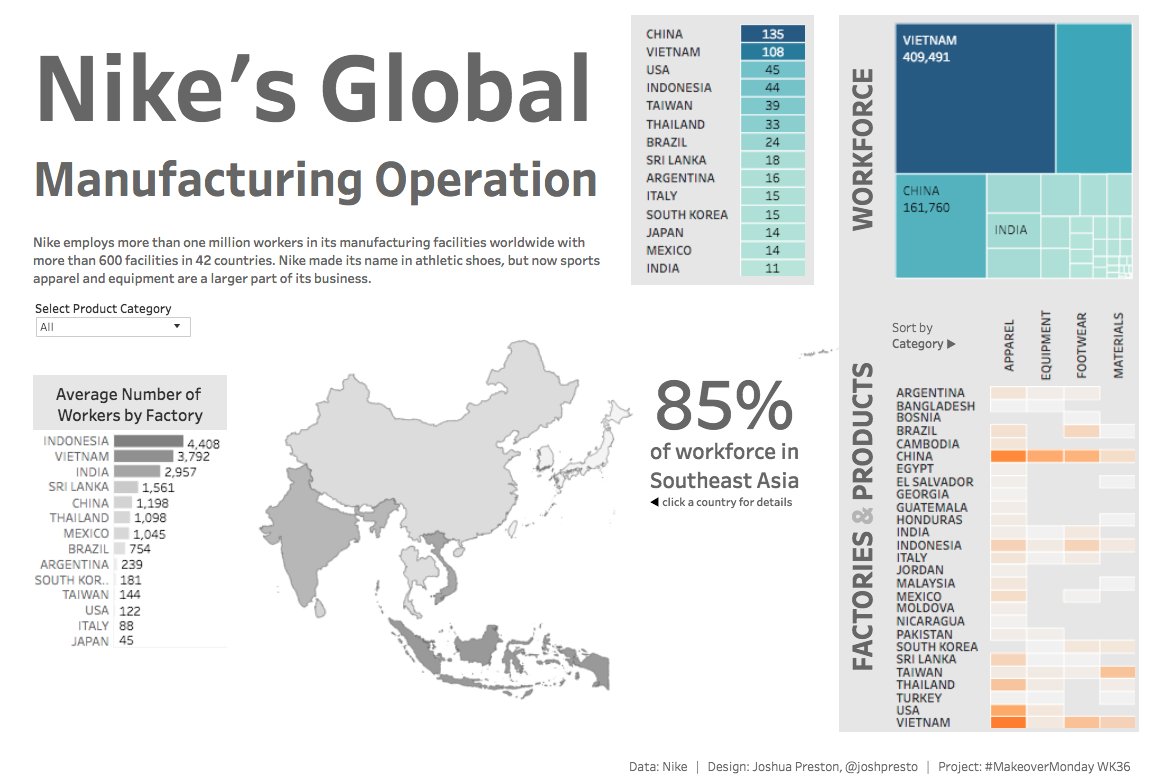Click the SRI LANKA 18 count cell
1168x779 pixels.
click(x=772, y=159)
